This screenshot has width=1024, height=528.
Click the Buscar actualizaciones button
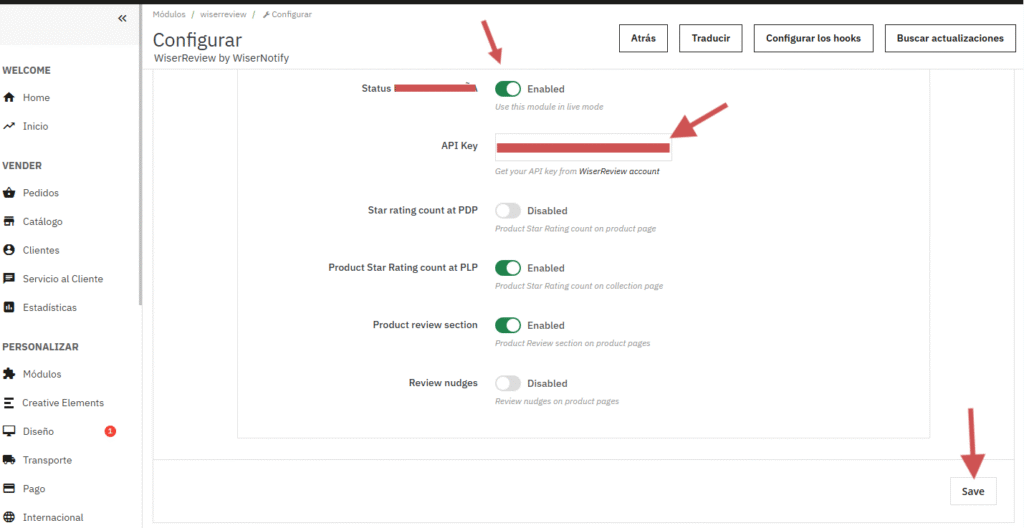tap(949, 38)
